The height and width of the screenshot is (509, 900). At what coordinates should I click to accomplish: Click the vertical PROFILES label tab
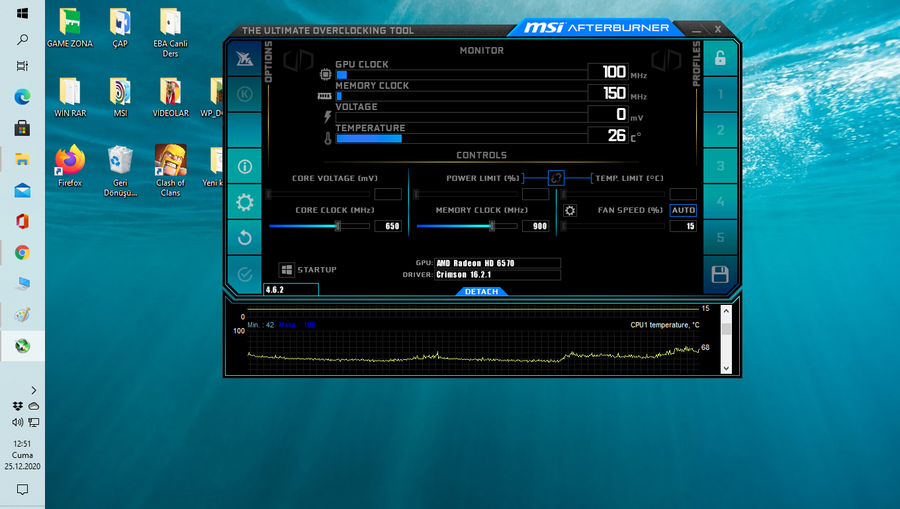point(696,64)
